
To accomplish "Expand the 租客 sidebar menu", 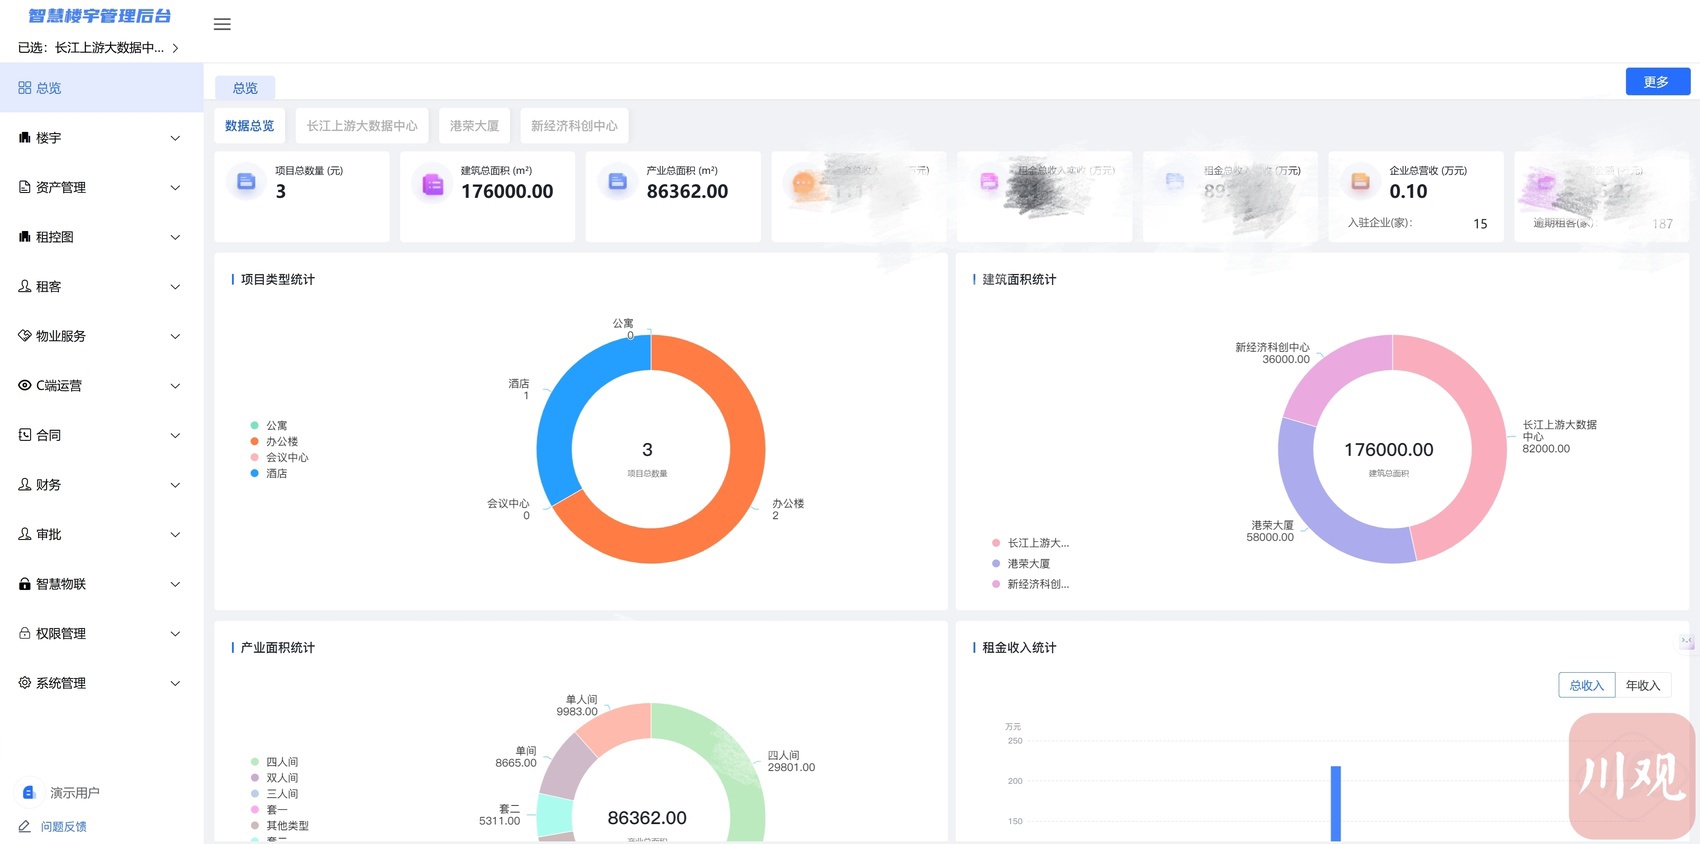I will (x=100, y=287).
